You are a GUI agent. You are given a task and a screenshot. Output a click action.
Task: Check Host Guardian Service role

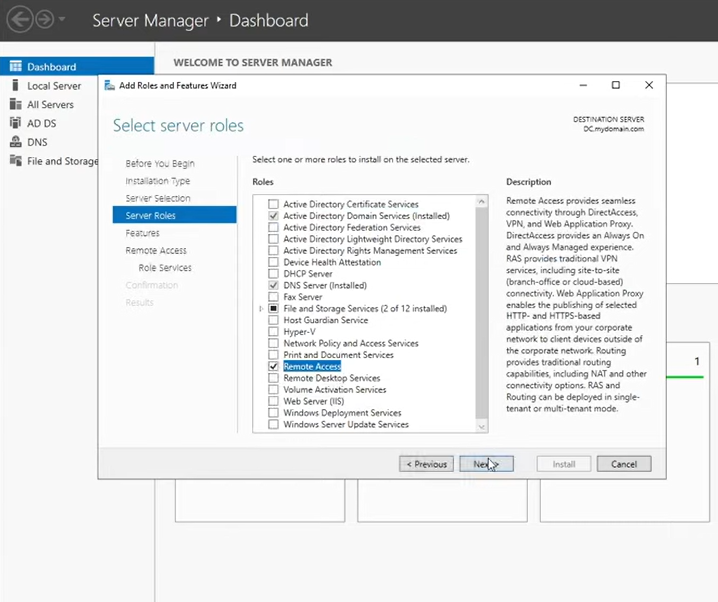[x=273, y=320]
